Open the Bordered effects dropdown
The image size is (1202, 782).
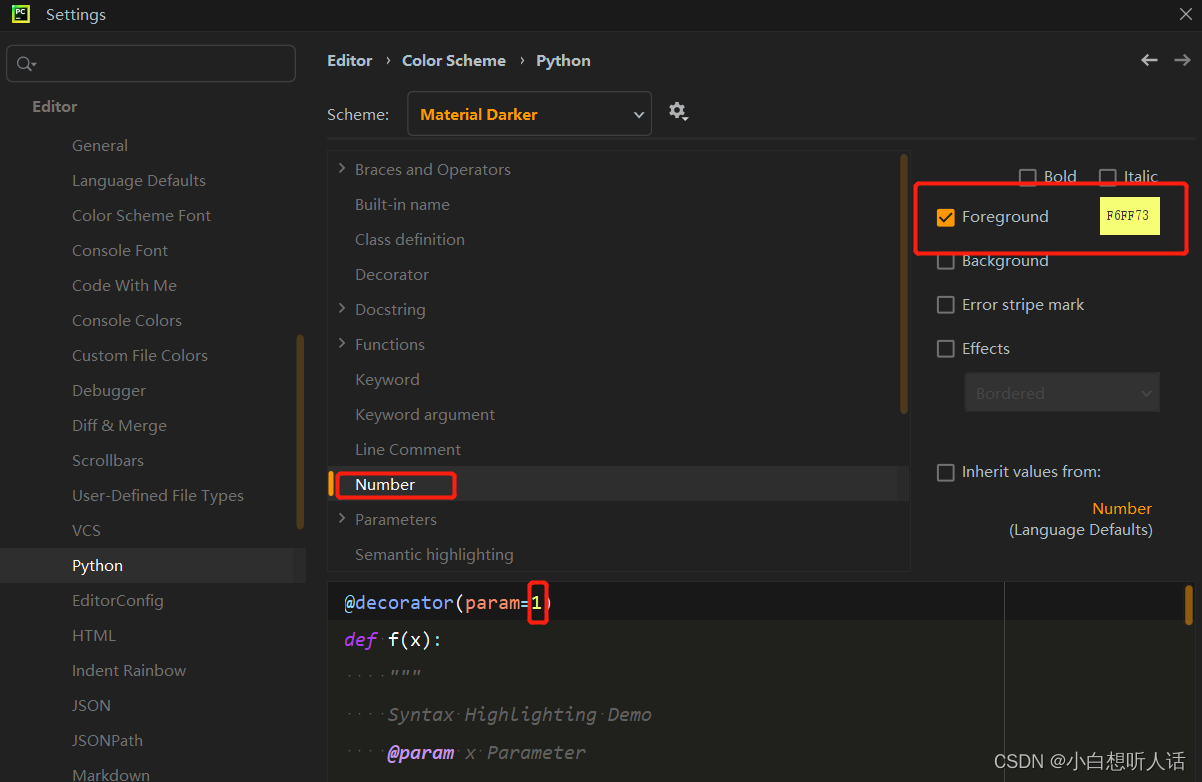click(x=1062, y=393)
